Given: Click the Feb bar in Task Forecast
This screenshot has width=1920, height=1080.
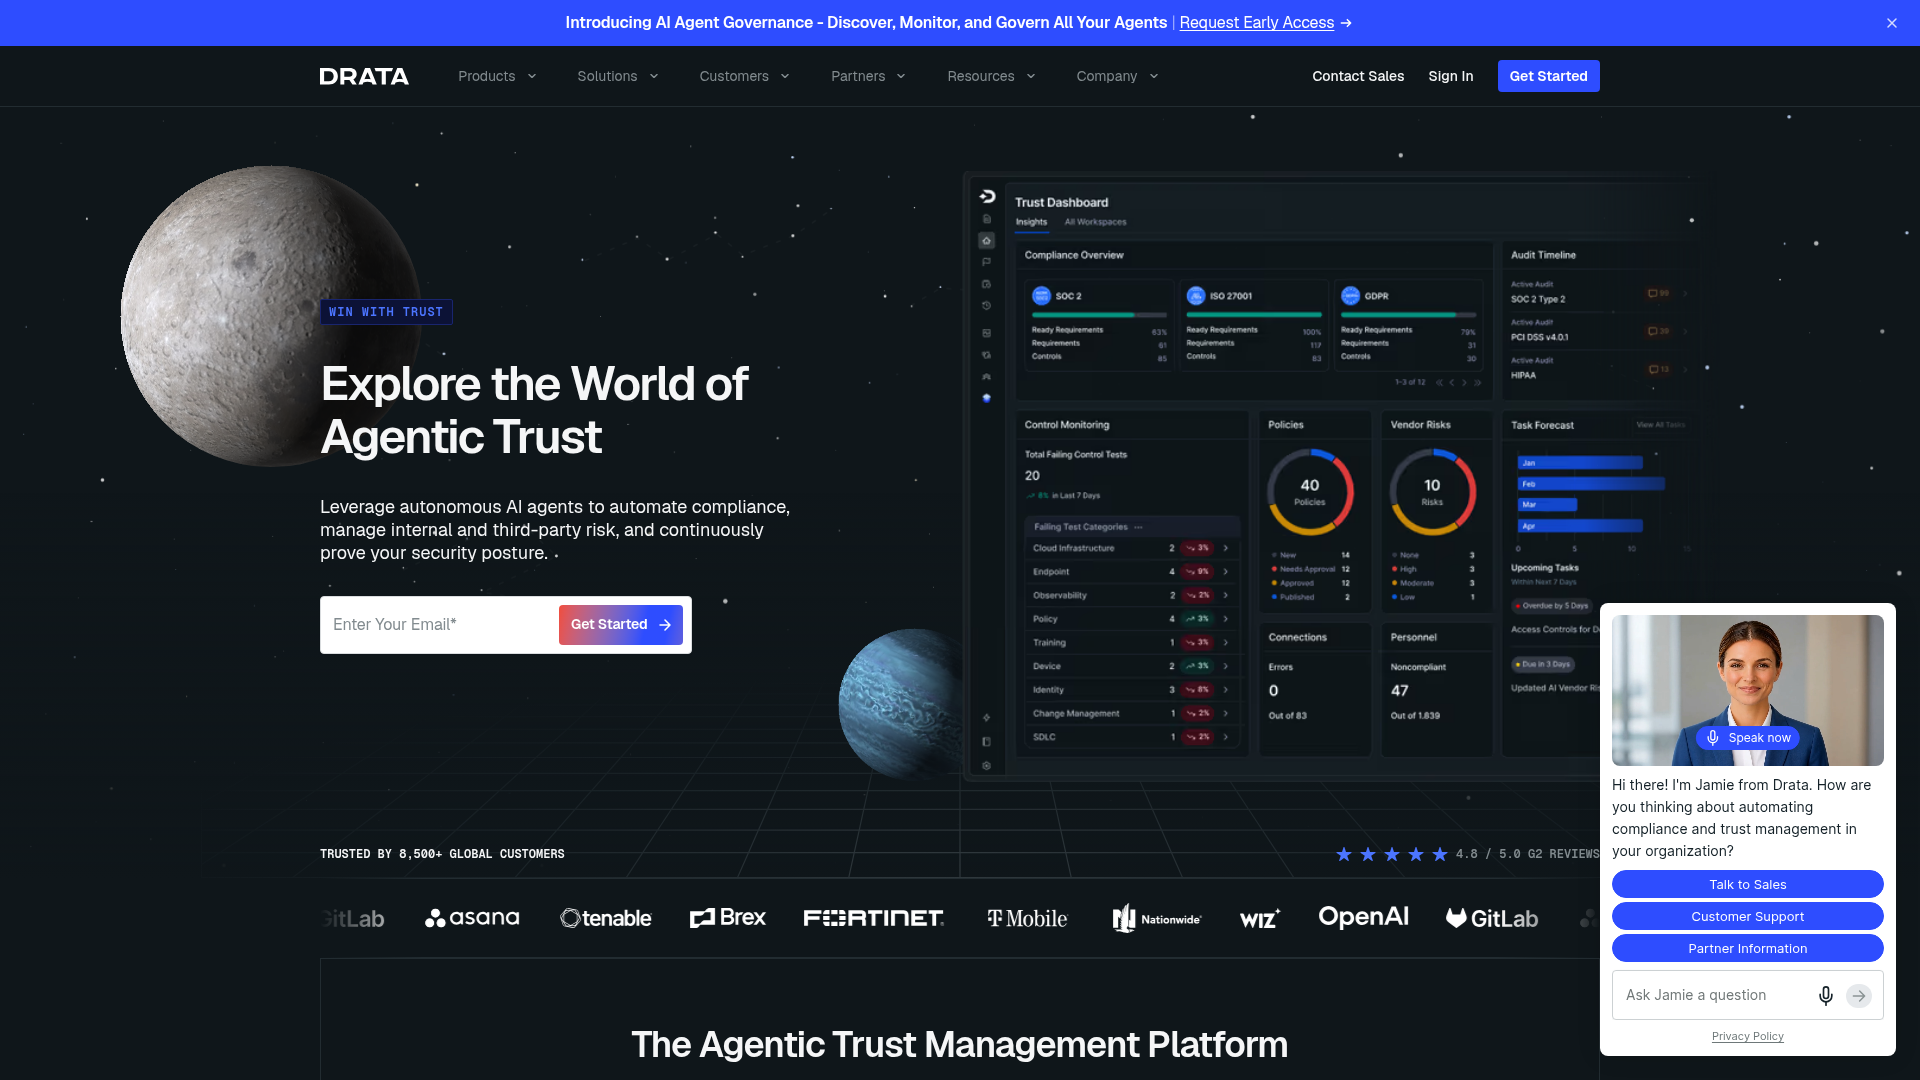Looking at the screenshot, I should click(1591, 484).
